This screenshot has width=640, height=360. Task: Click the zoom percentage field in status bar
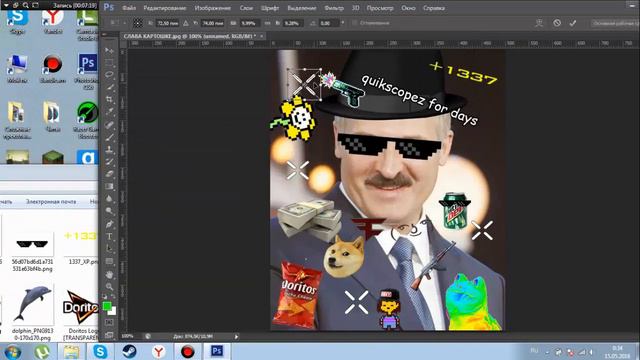[127, 336]
